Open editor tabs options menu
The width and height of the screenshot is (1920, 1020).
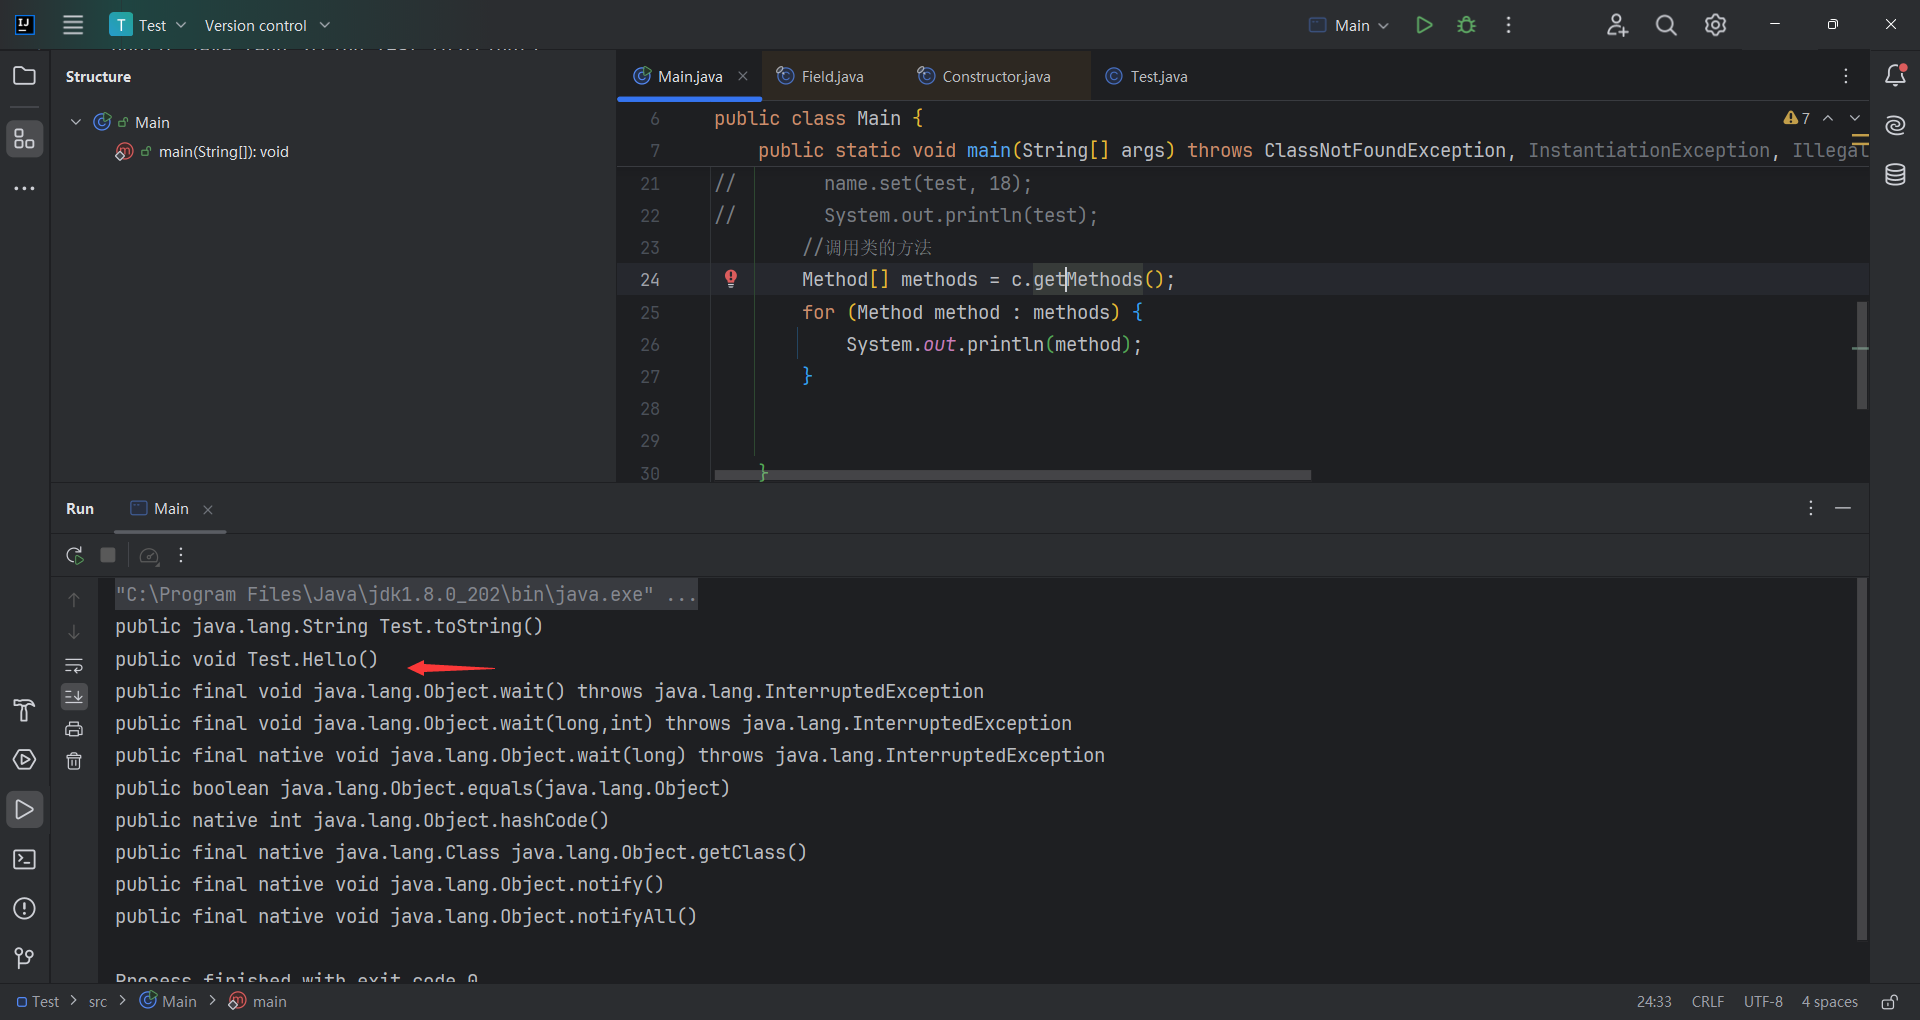pos(1846,76)
